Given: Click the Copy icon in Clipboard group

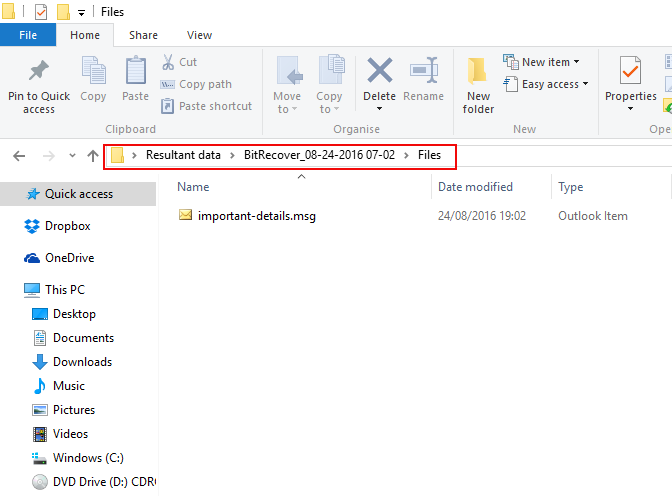Looking at the screenshot, I should pyautogui.click(x=93, y=74).
